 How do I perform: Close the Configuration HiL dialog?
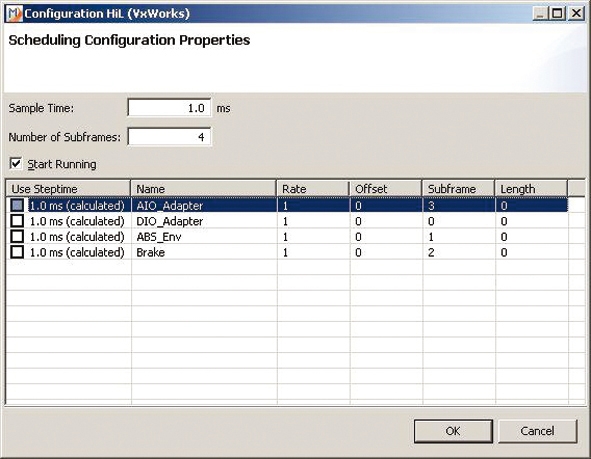coord(576,14)
